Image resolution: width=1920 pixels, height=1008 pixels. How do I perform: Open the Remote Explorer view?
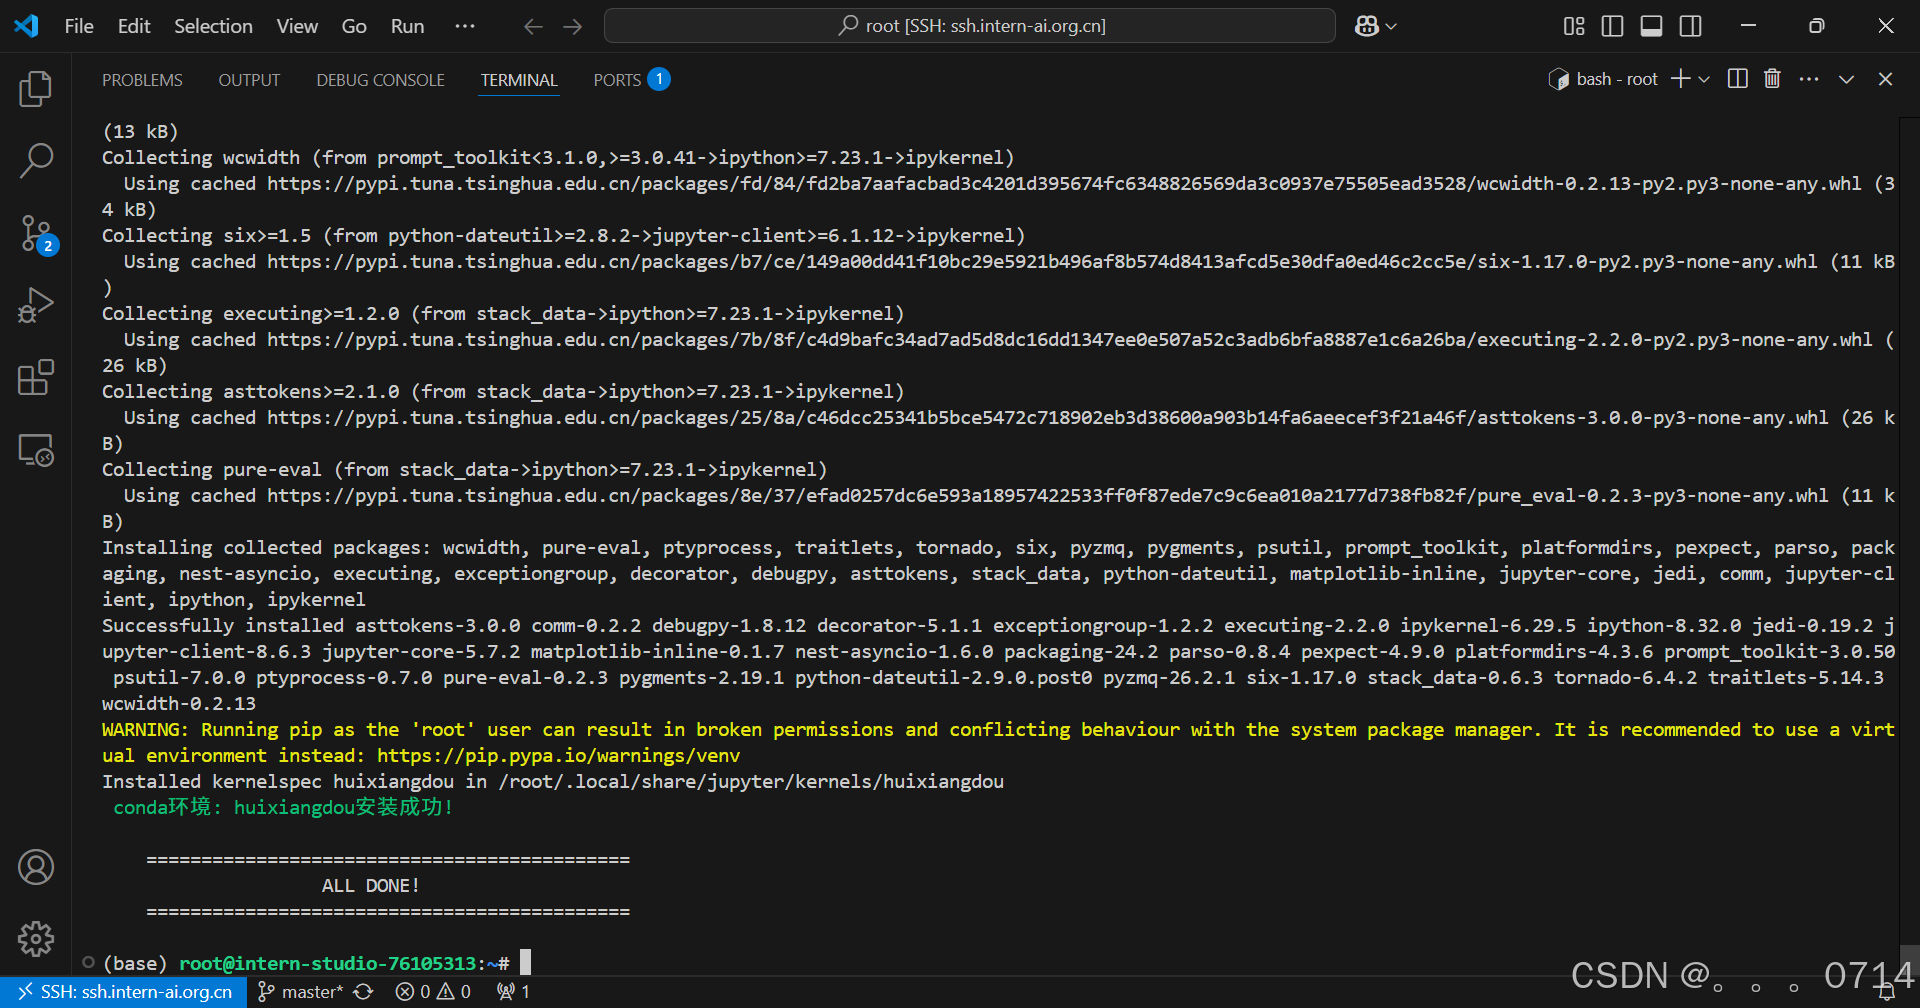click(35, 450)
